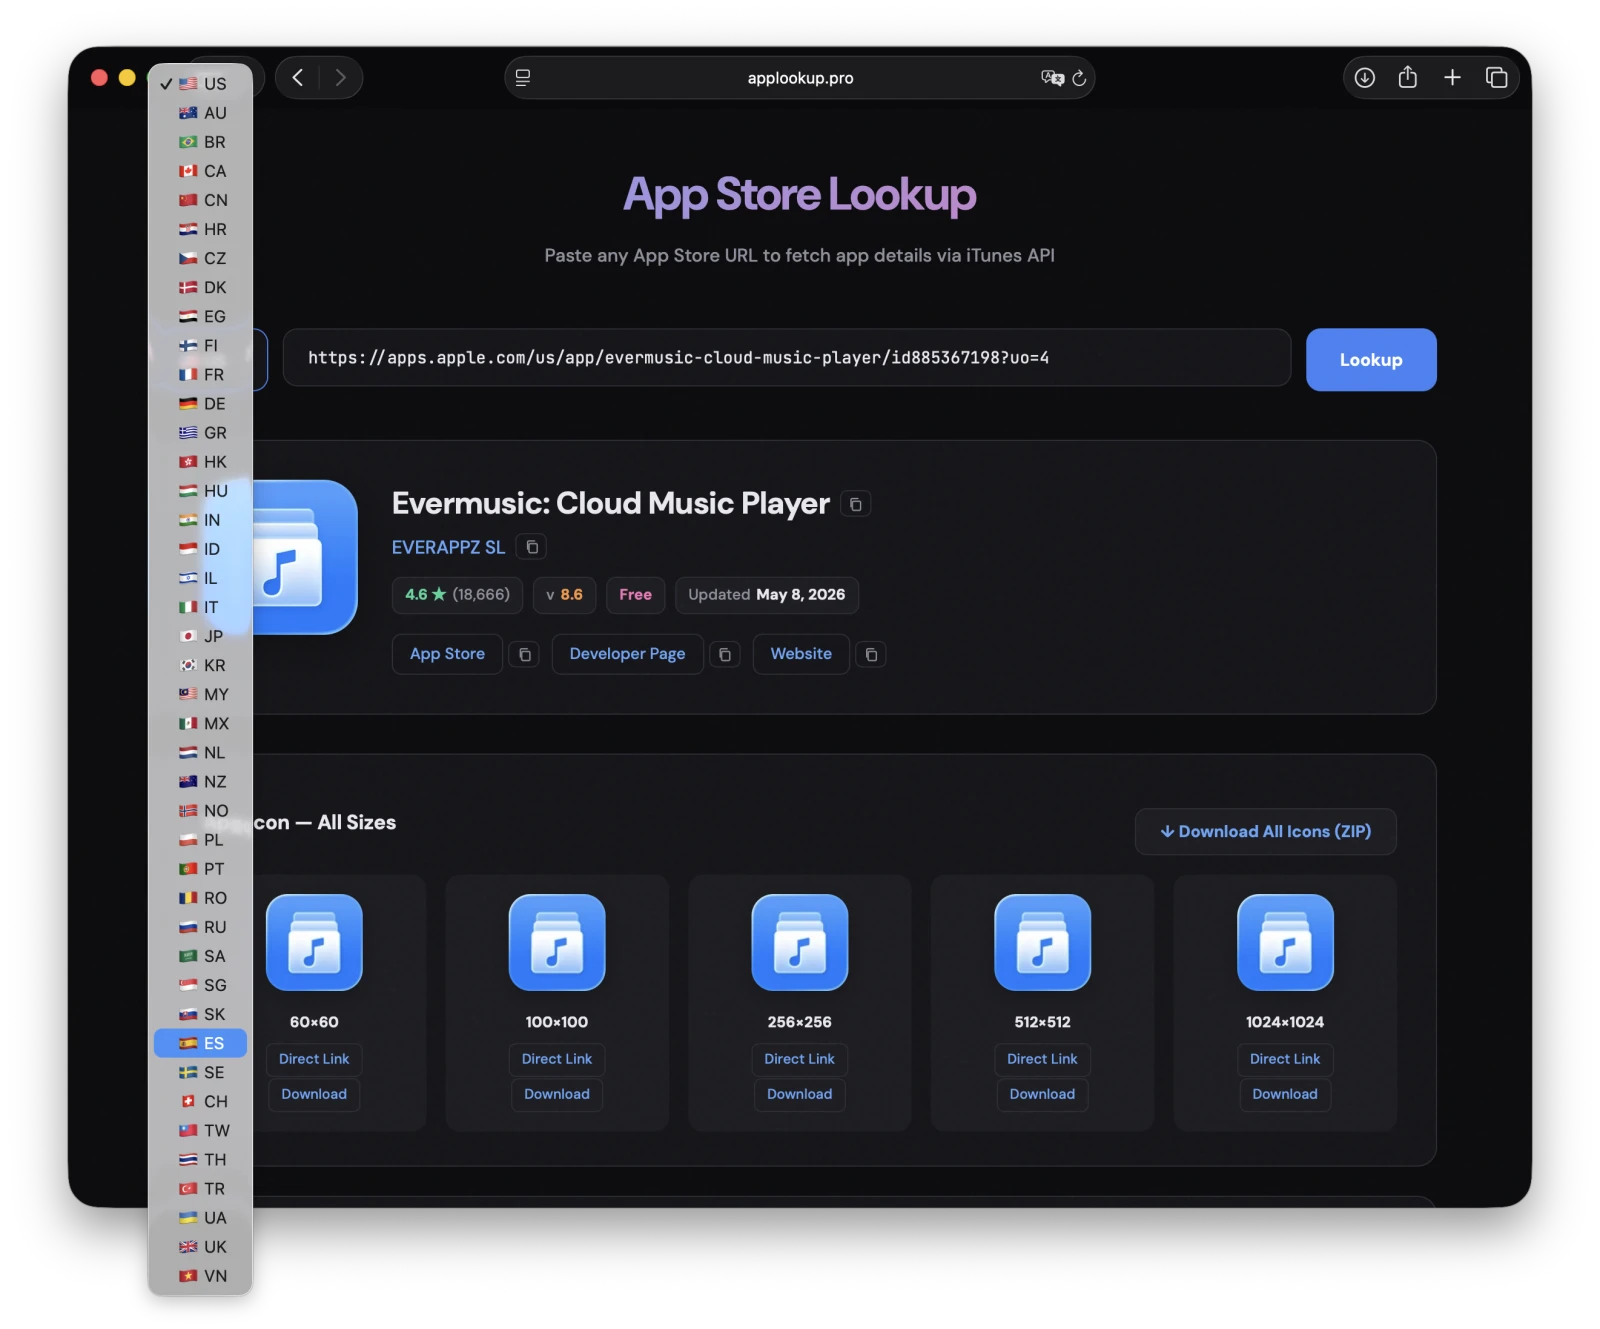Select CH from the country list
This screenshot has width=1600, height=1329.
(x=201, y=1101)
